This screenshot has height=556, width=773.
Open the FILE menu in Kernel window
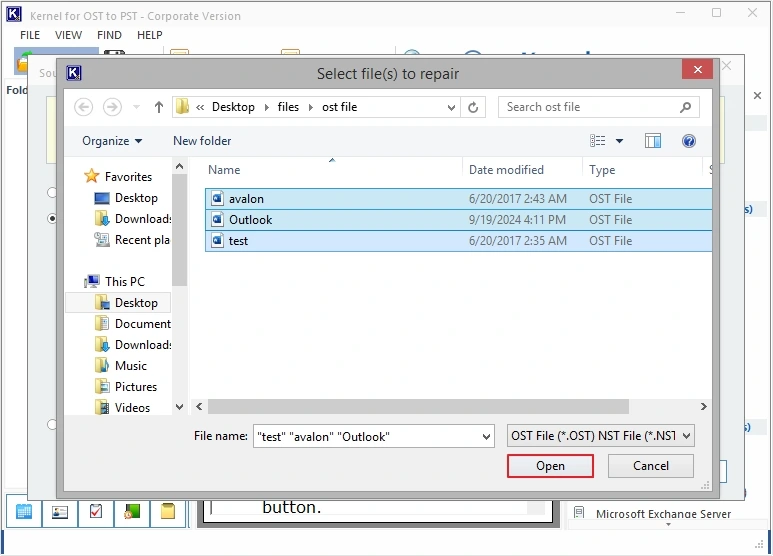30,35
